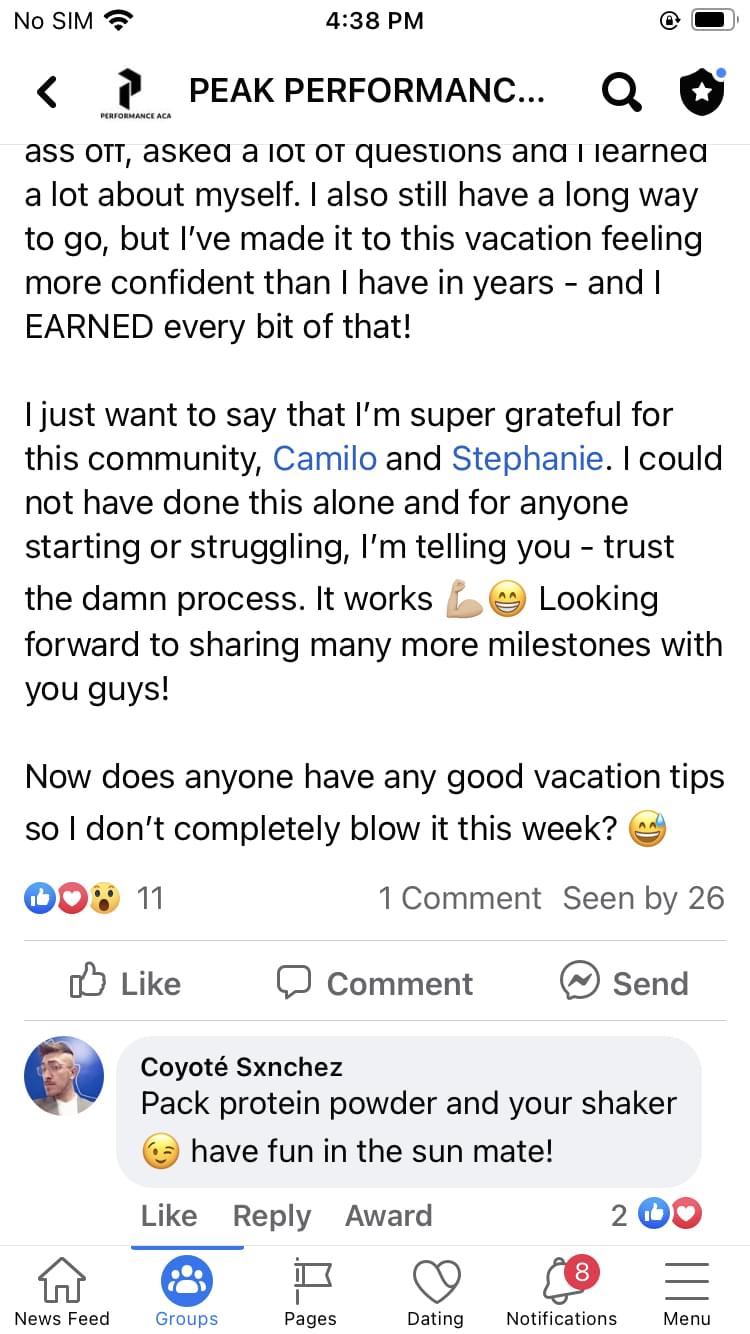Viewport: 750px width, 1334px height.
Task: Reply to Coyoté Sxnchez's comment
Action: (x=271, y=1215)
